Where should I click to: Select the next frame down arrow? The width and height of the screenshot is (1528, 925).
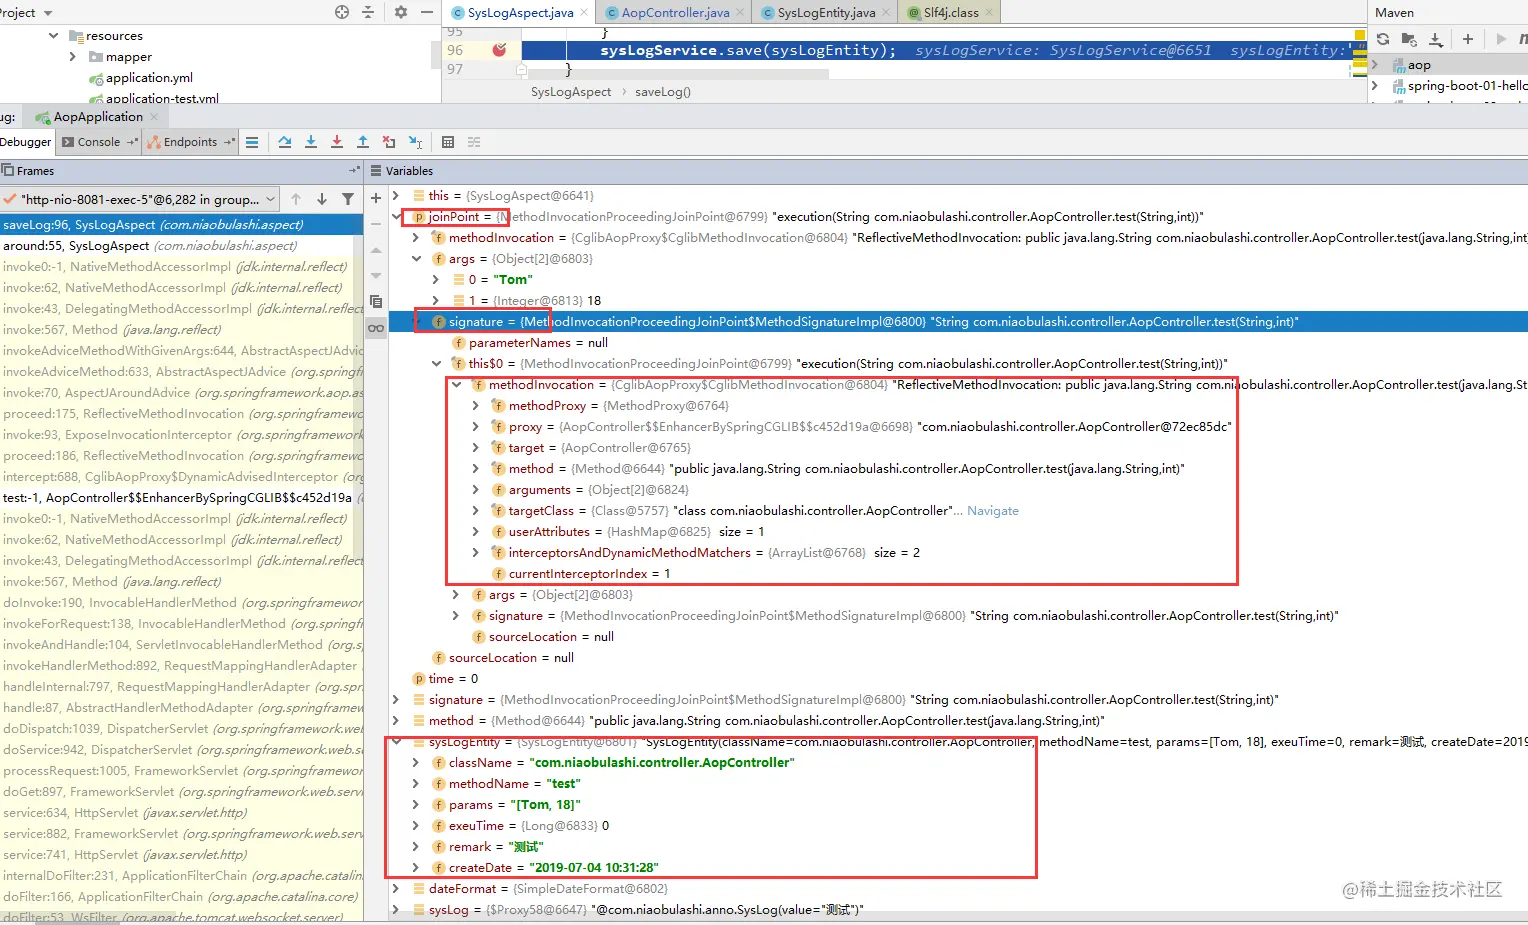(x=322, y=199)
